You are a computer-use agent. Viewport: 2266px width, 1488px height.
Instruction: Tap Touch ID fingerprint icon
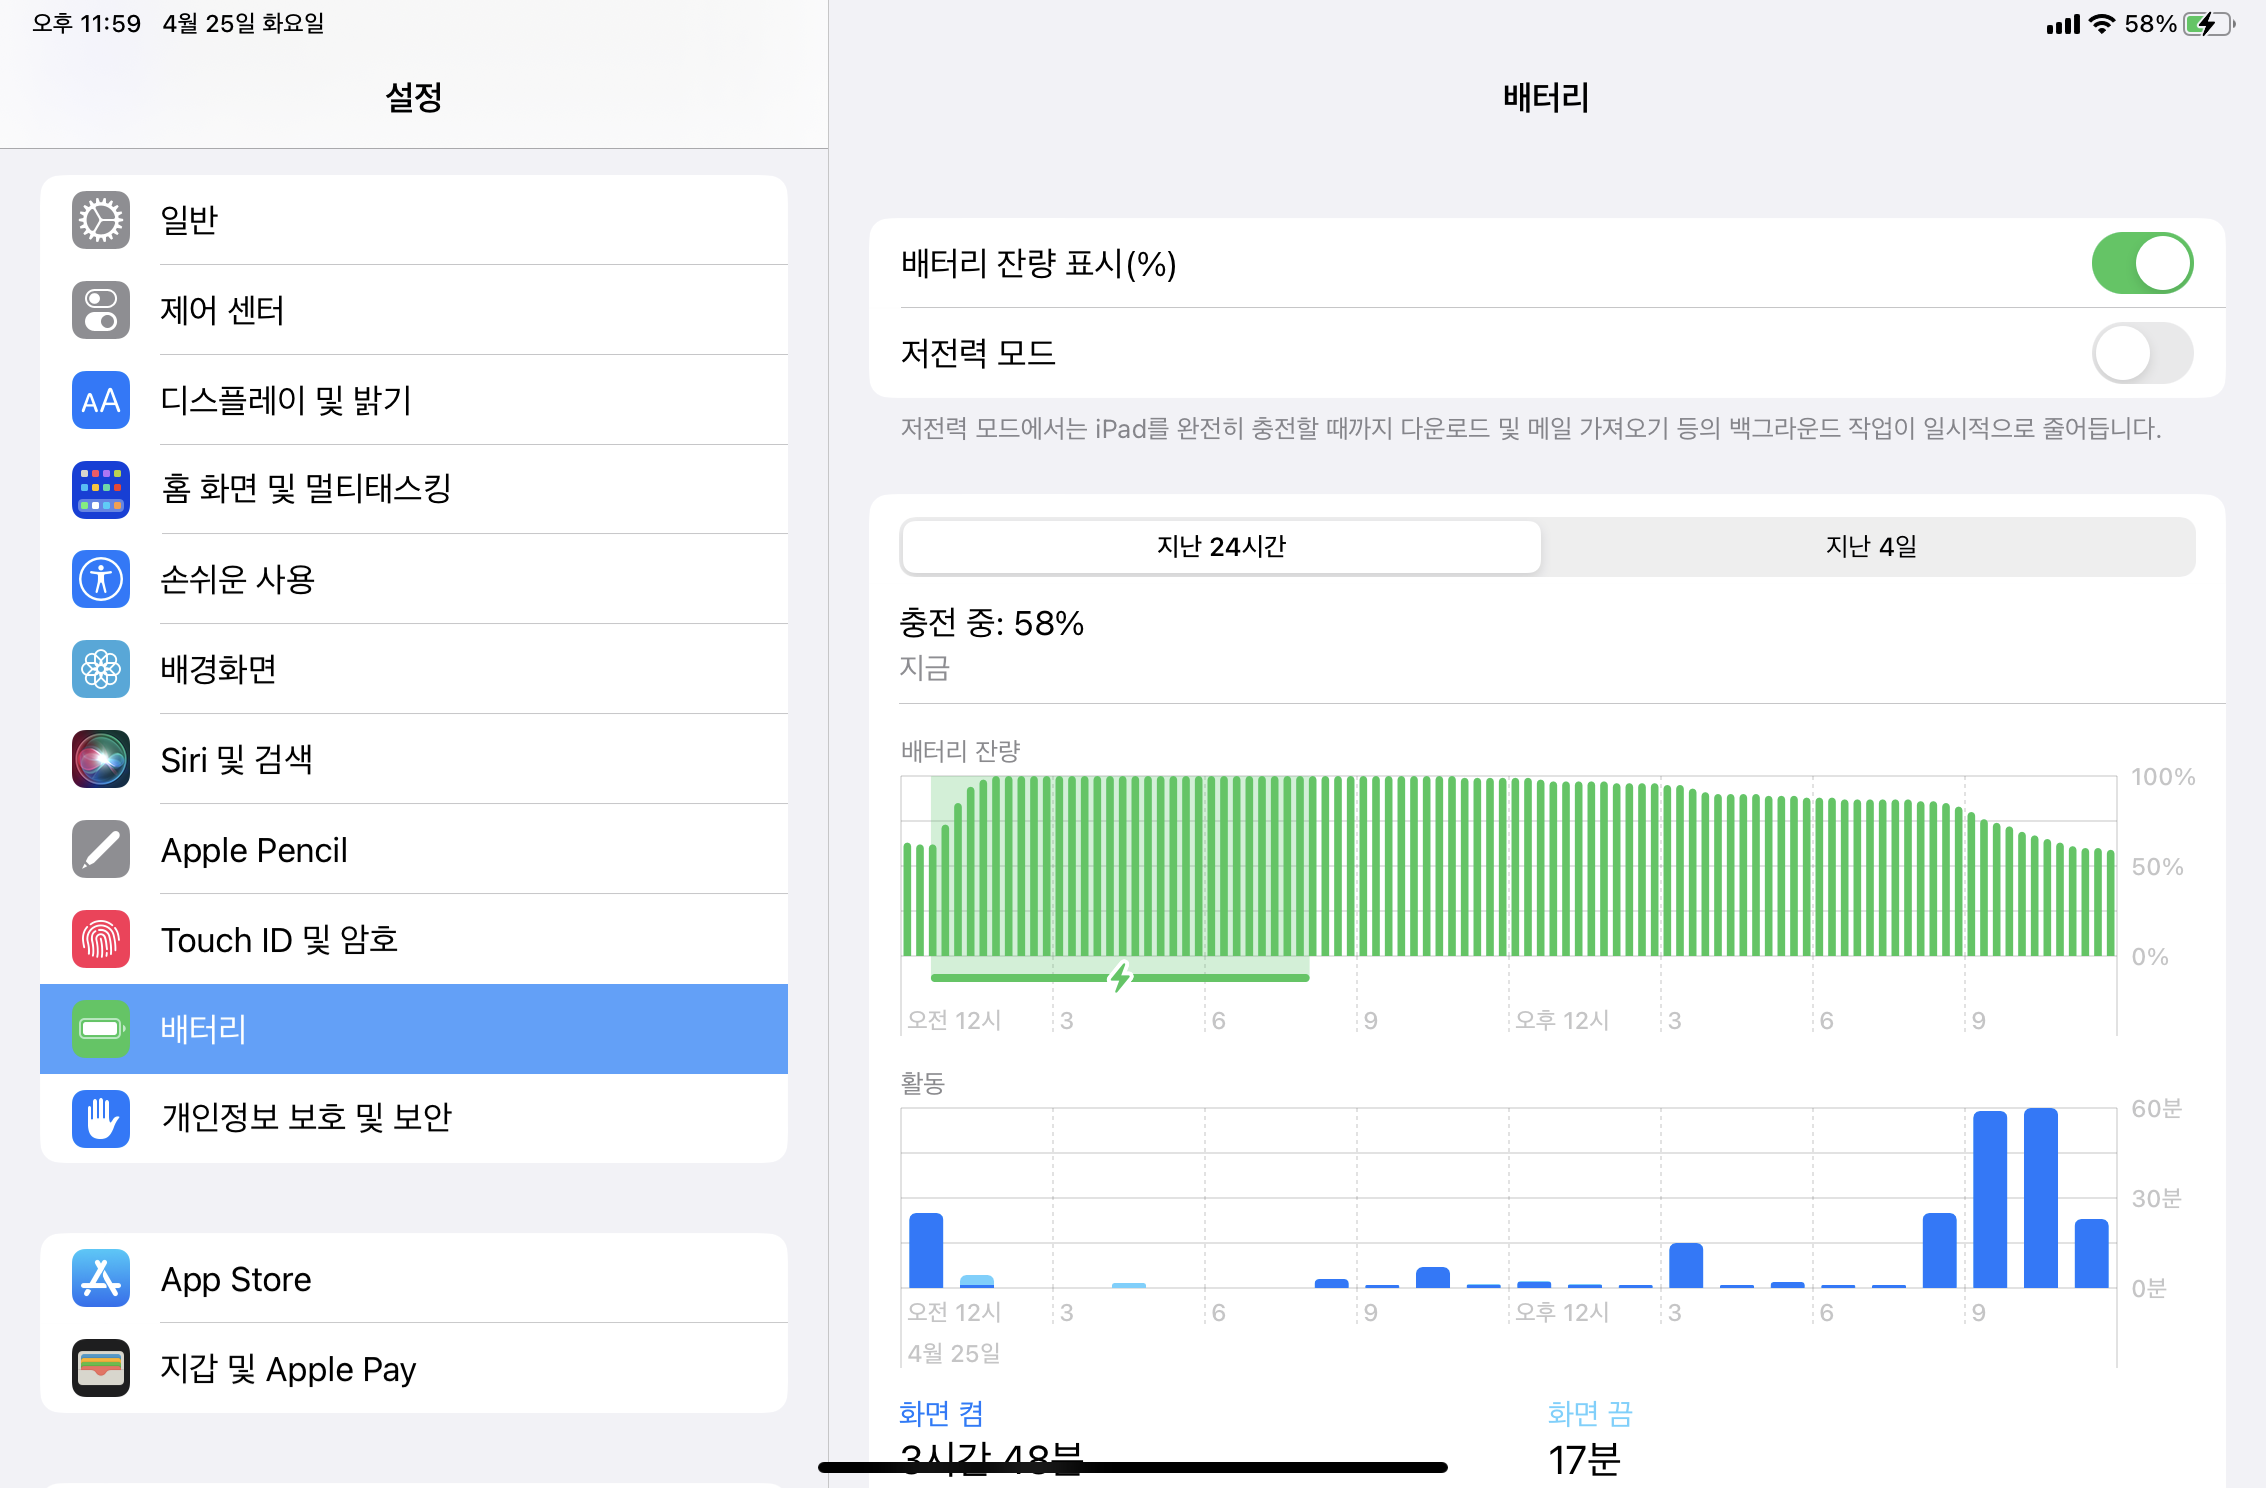(x=101, y=939)
